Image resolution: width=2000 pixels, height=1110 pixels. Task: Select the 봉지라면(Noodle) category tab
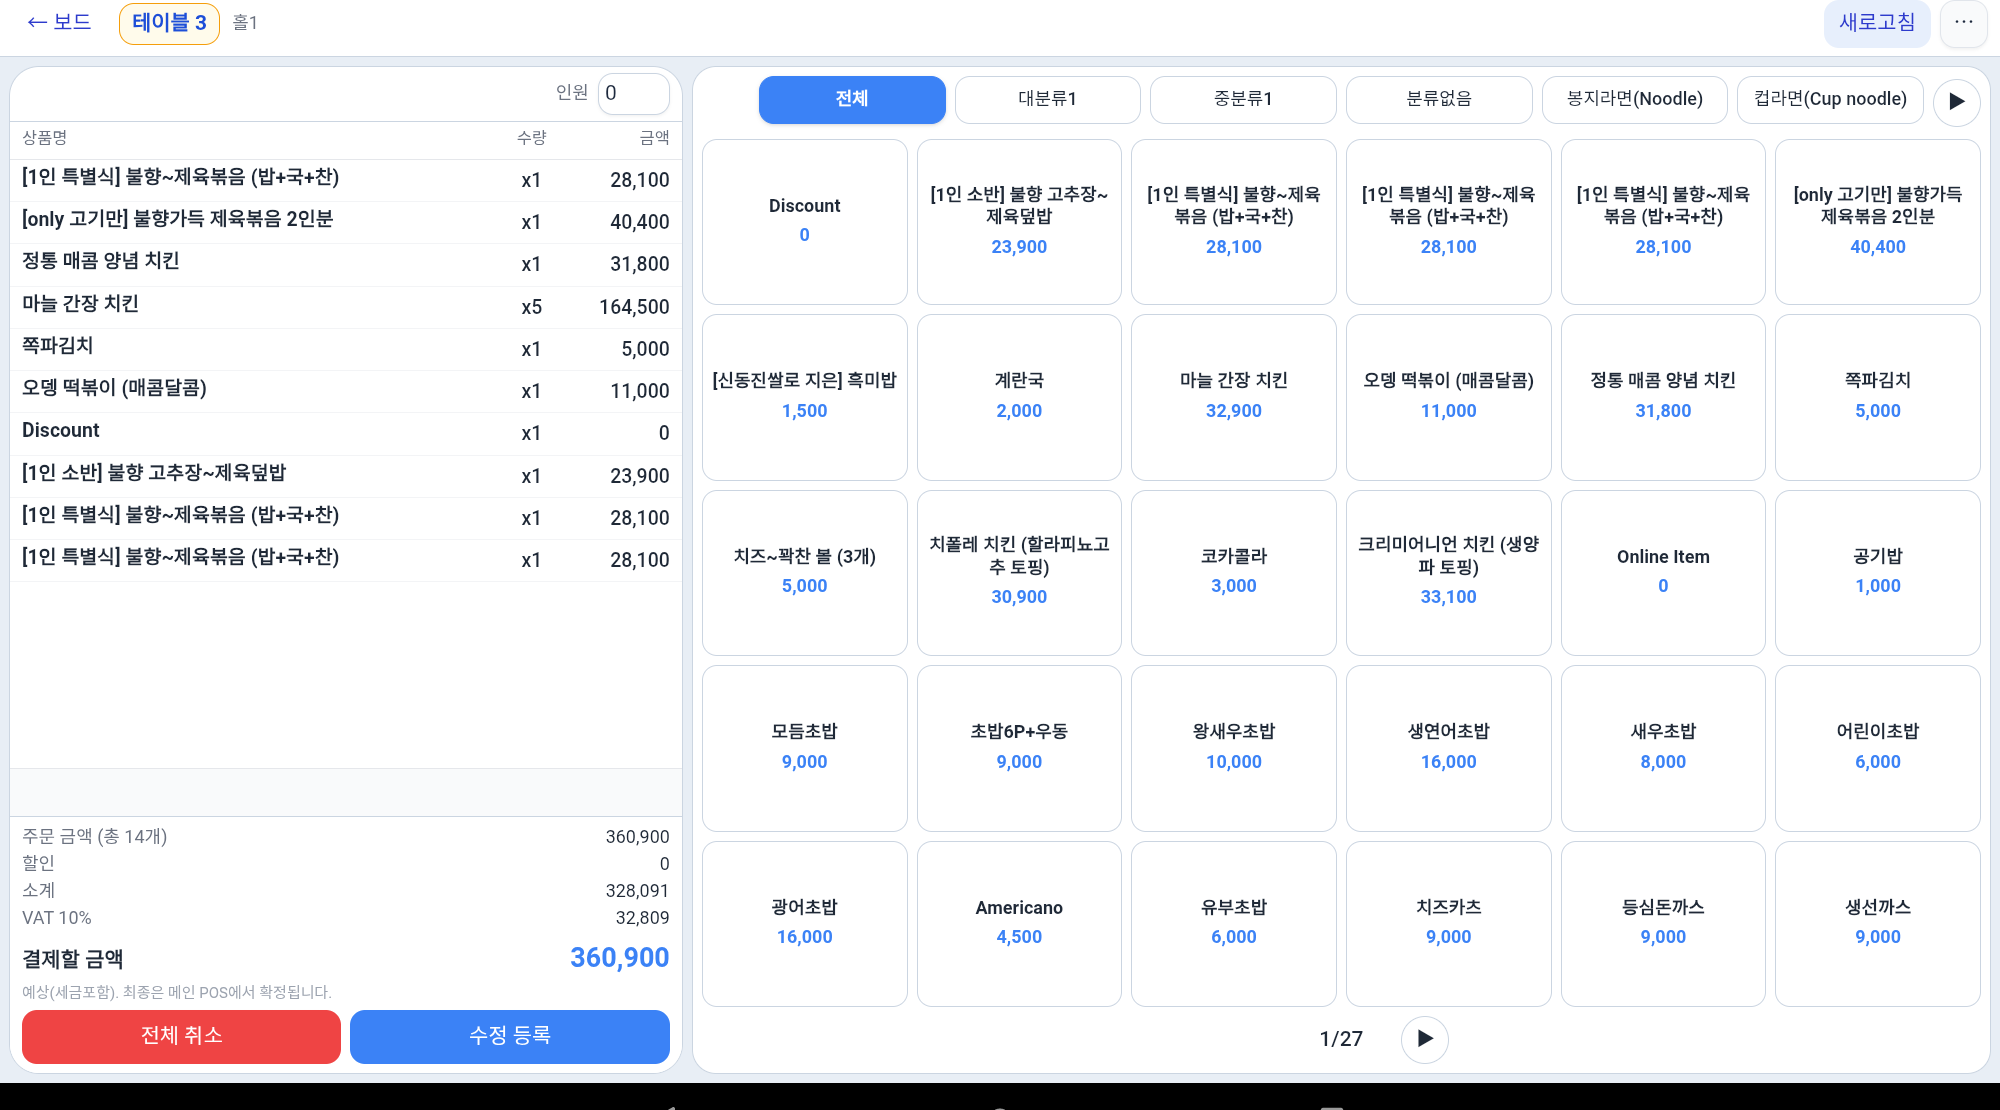pyautogui.click(x=1634, y=99)
